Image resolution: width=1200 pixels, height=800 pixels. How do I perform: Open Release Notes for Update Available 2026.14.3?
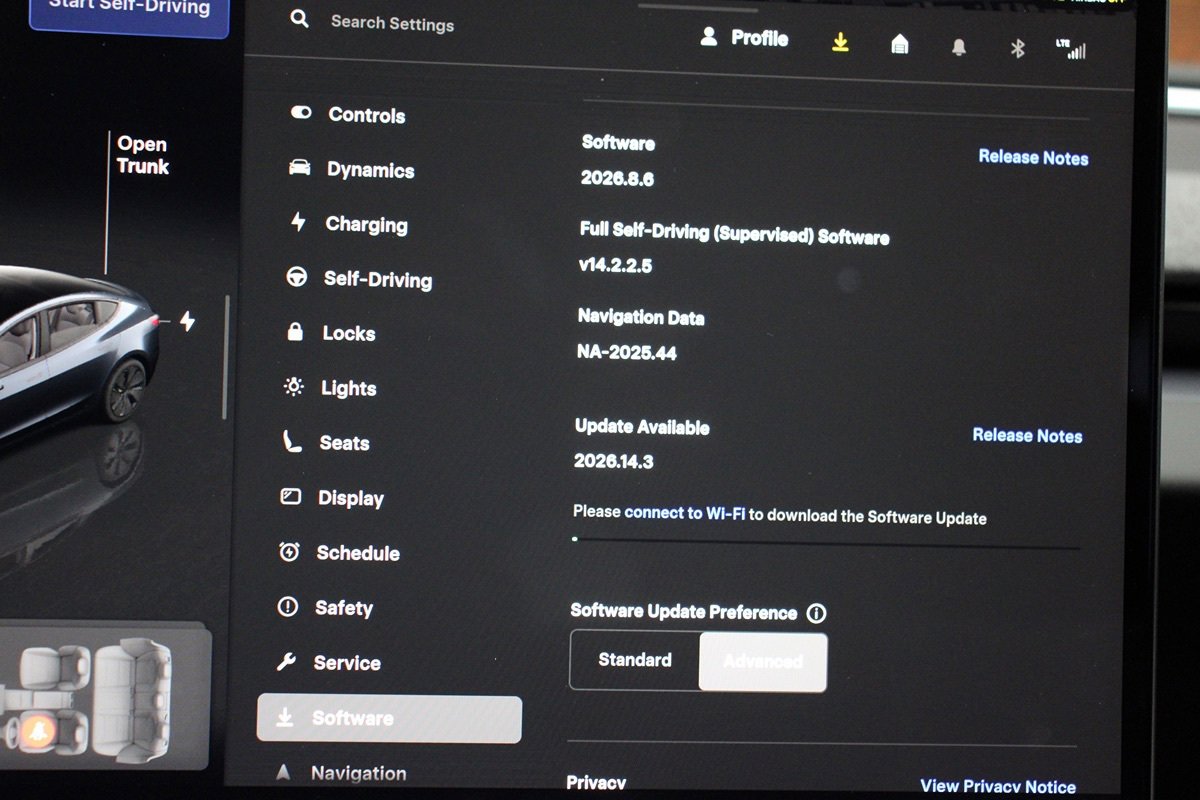point(1027,435)
